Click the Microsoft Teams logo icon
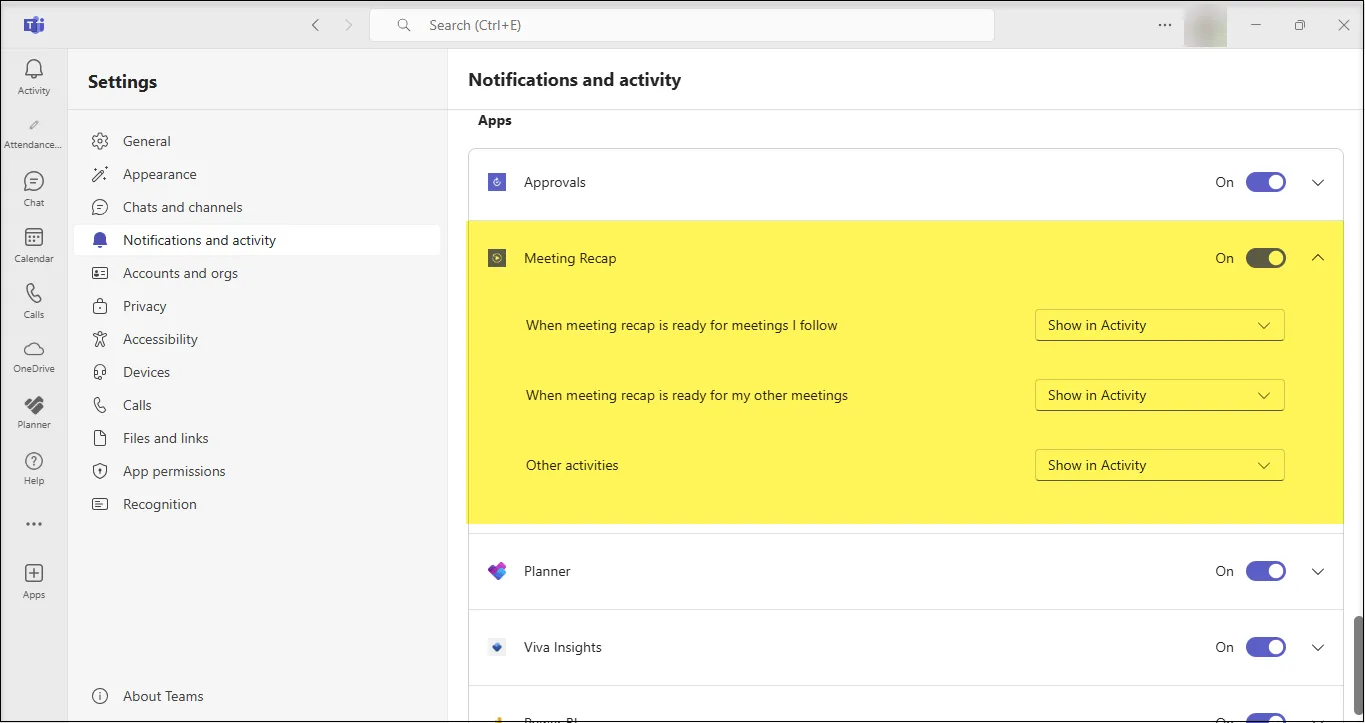Viewport: 1365px width, 723px height. point(34,25)
